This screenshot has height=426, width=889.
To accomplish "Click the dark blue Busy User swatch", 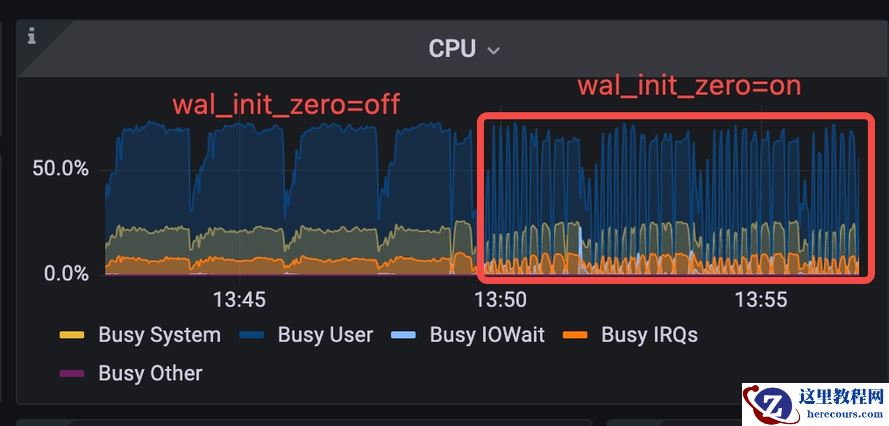I will pos(251,335).
